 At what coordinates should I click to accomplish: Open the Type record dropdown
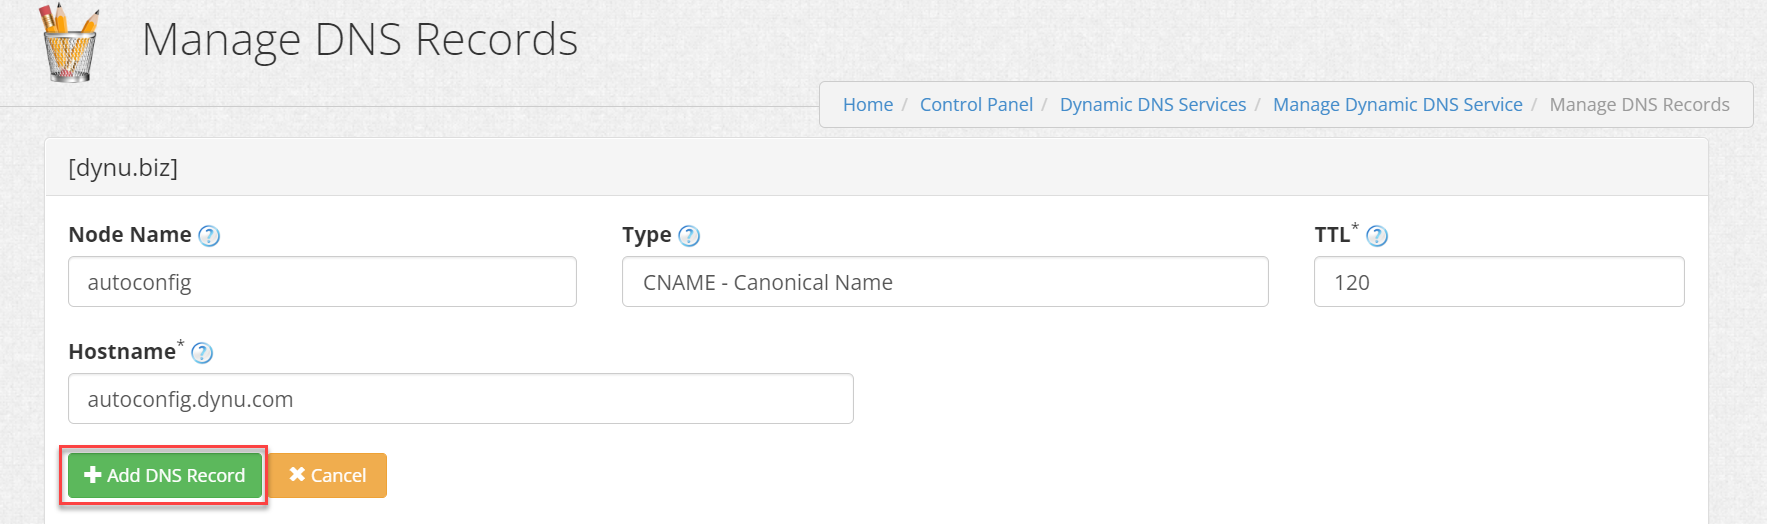click(x=945, y=282)
